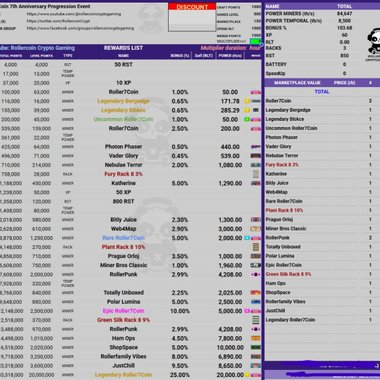
Task: Select the '10 XP' reward cell
Action: 123,83
